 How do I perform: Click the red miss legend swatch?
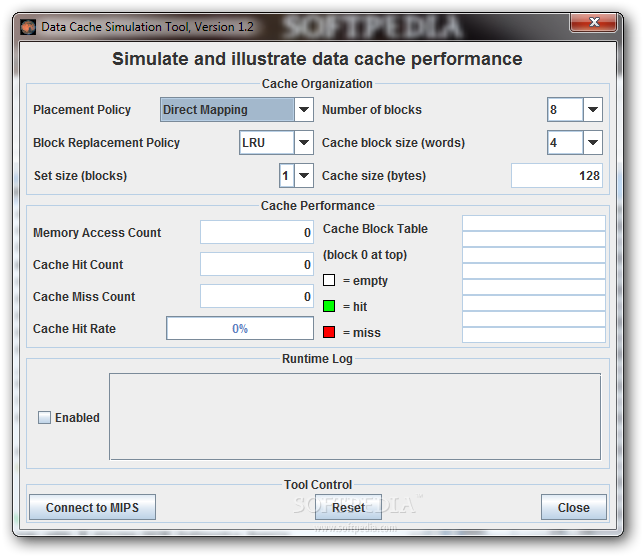[x=329, y=332]
